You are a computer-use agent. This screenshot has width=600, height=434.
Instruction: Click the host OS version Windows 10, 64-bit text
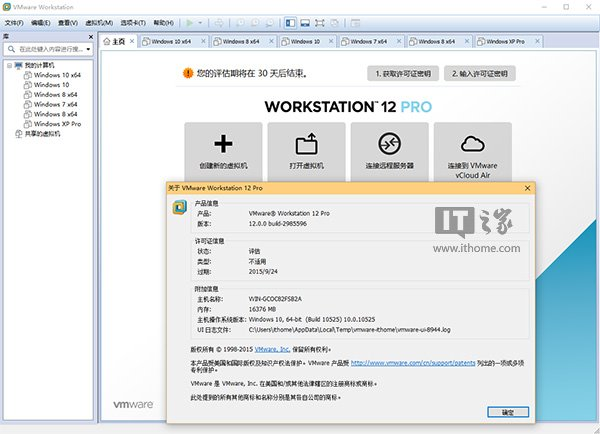312,320
